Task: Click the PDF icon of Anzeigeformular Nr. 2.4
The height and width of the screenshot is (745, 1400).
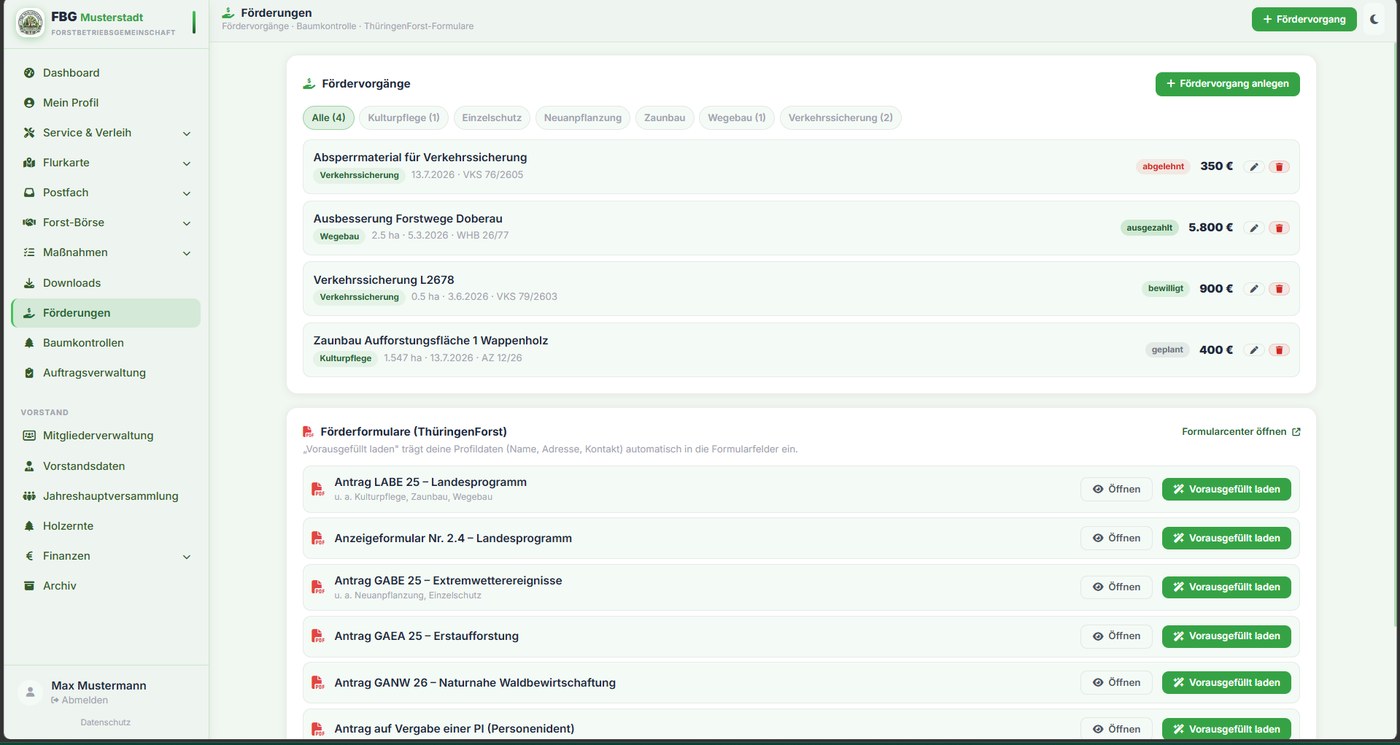Action: click(x=318, y=538)
